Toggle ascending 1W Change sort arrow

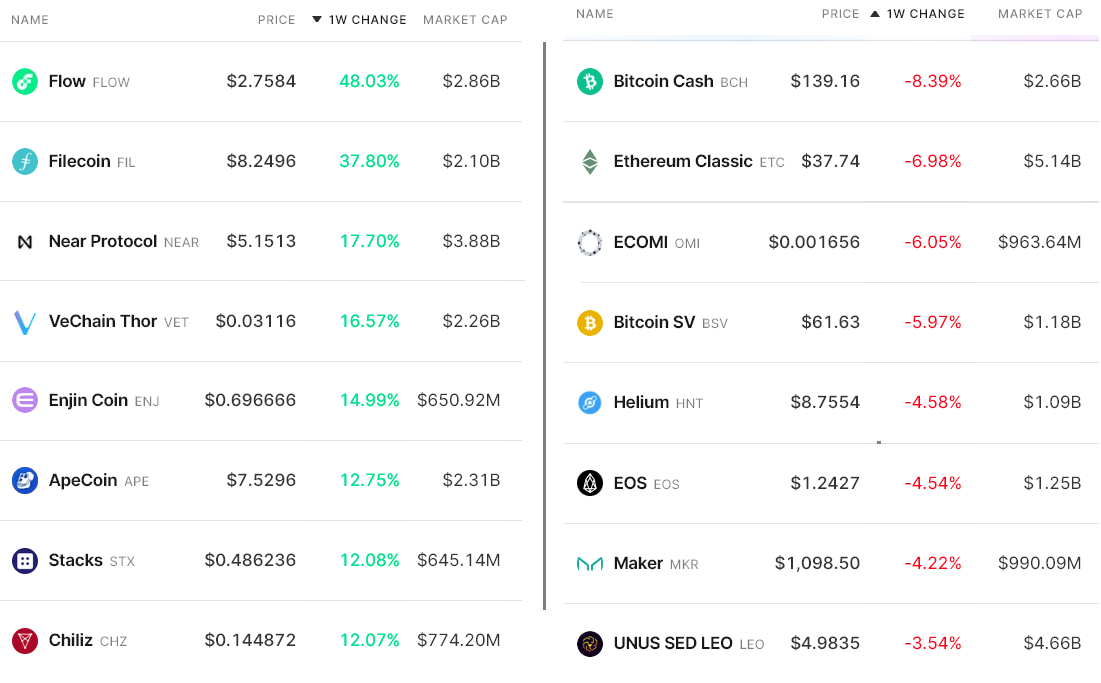(875, 14)
